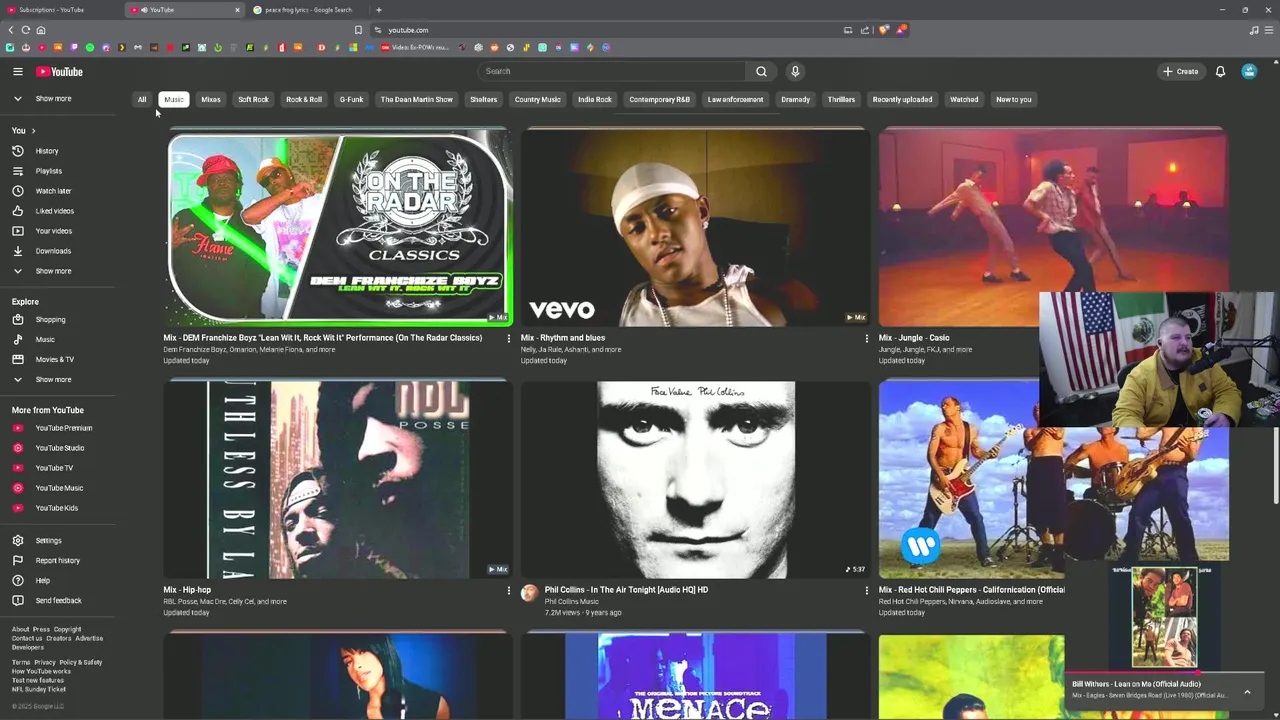Open Settings in the sidebar
This screenshot has height=720, width=1280.
click(48, 541)
